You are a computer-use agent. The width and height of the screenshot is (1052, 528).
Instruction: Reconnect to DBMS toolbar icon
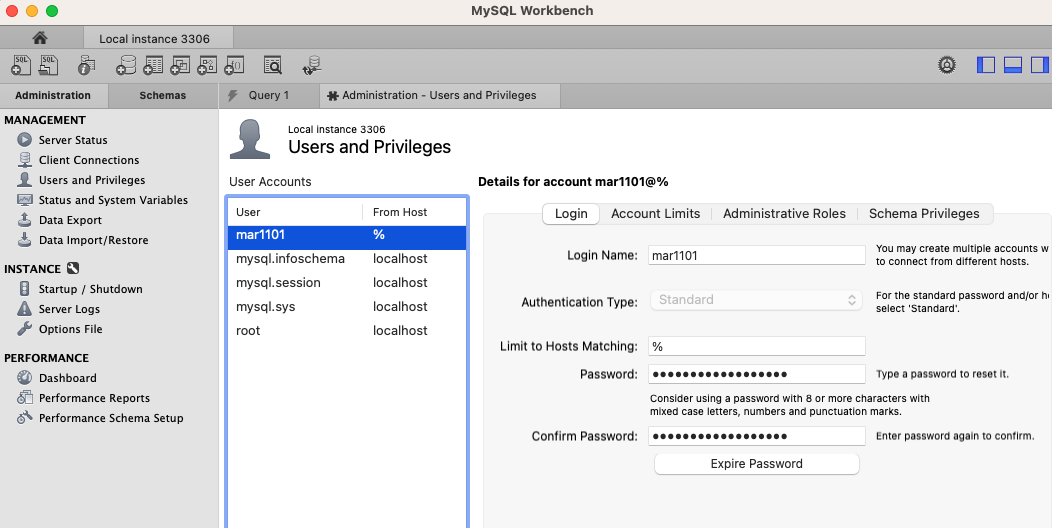click(311, 65)
